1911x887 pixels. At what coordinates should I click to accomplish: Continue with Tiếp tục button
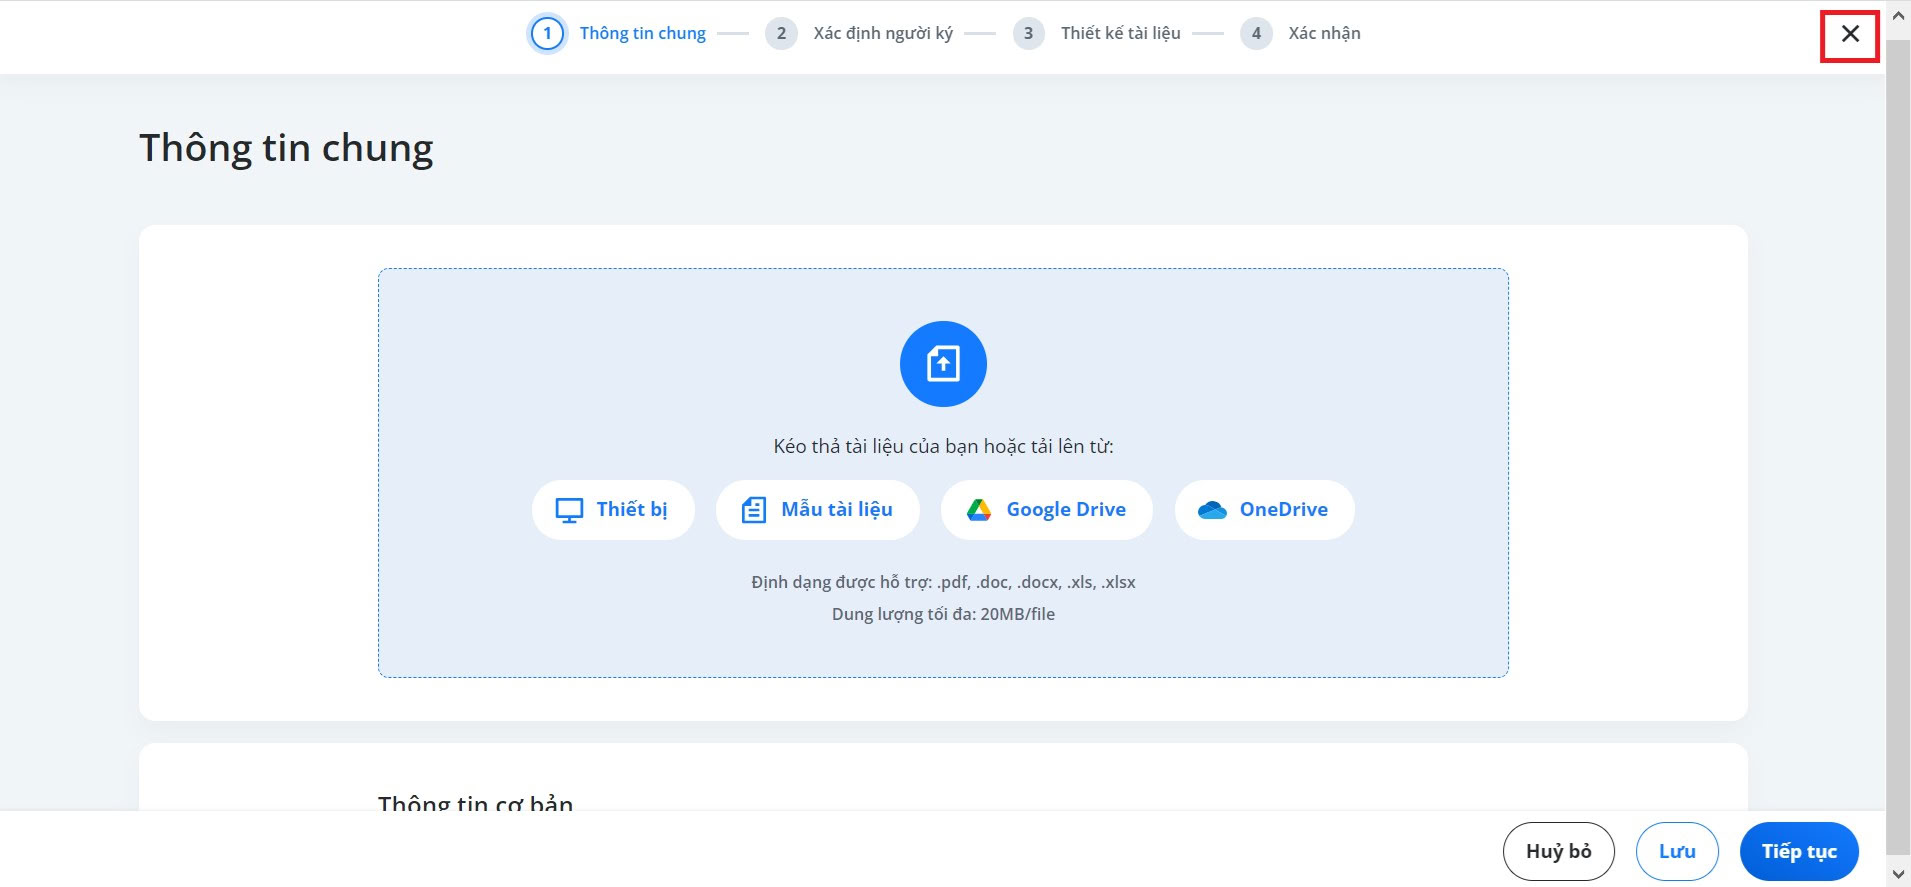coord(1799,851)
